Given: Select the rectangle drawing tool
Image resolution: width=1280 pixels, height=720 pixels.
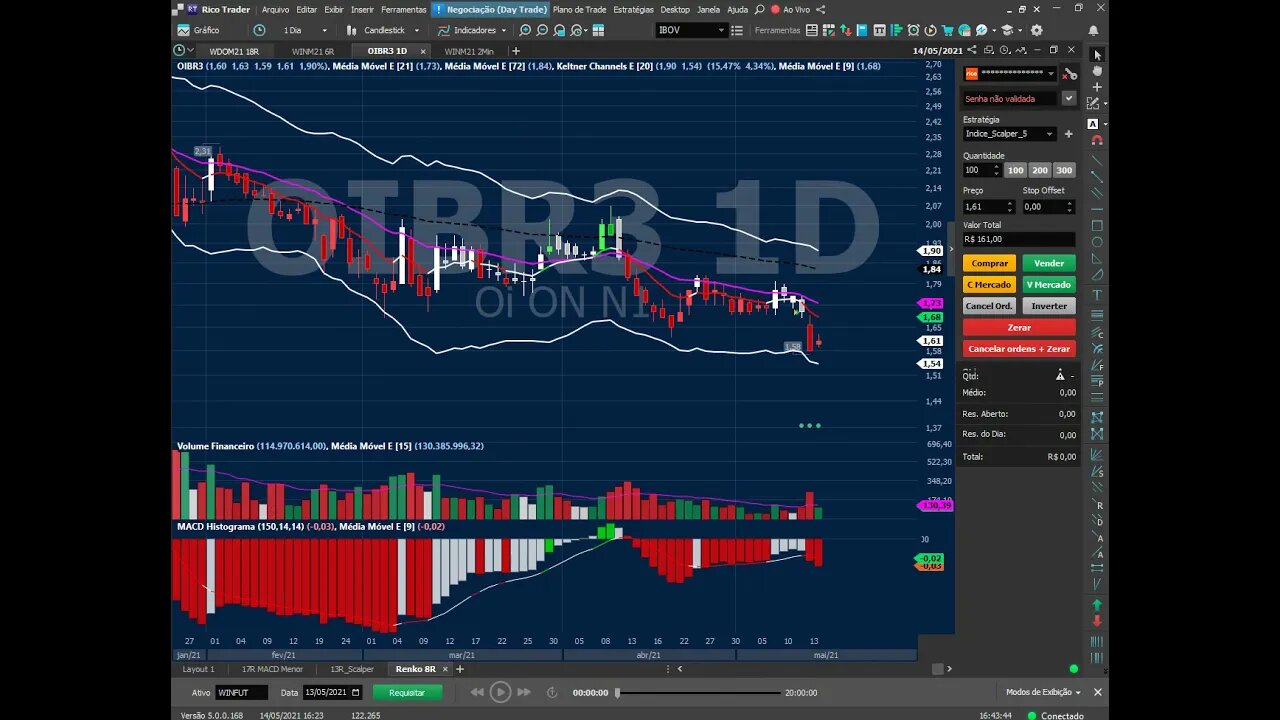Looking at the screenshot, I should 1097,226.
